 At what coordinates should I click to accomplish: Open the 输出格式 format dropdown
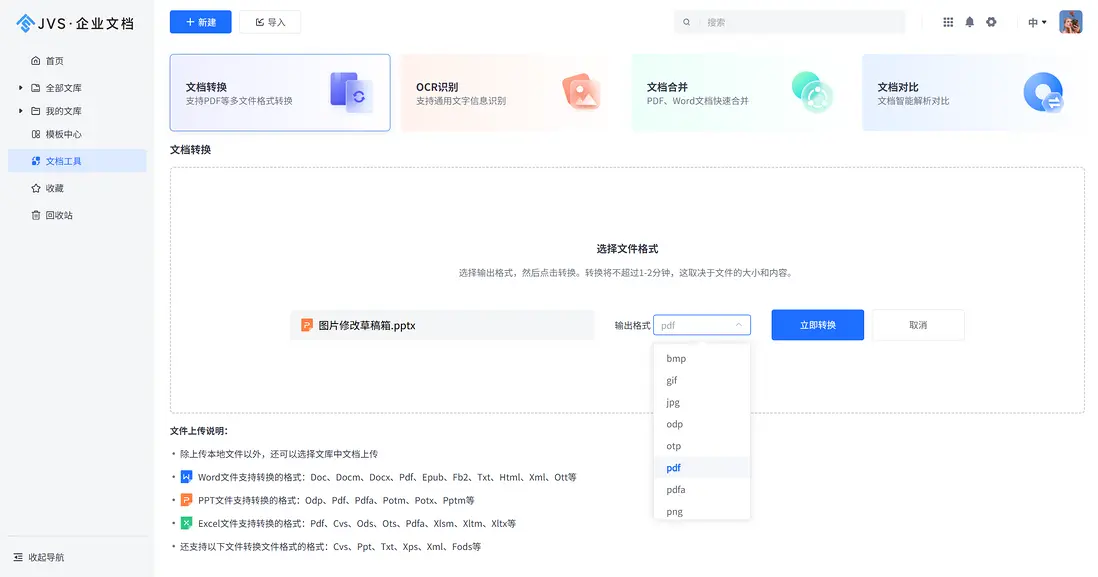tap(701, 324)
